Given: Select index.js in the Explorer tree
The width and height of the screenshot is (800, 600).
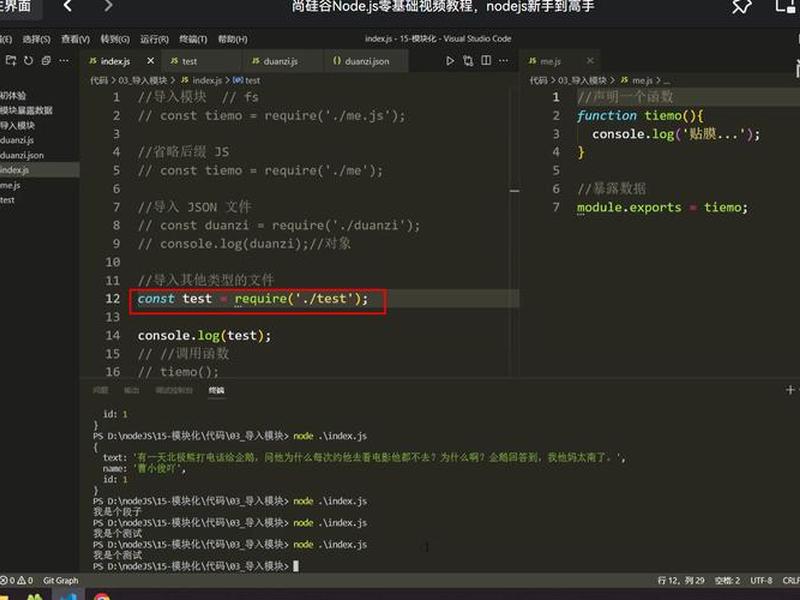Looking at the screenshot, I should point(40,170).
